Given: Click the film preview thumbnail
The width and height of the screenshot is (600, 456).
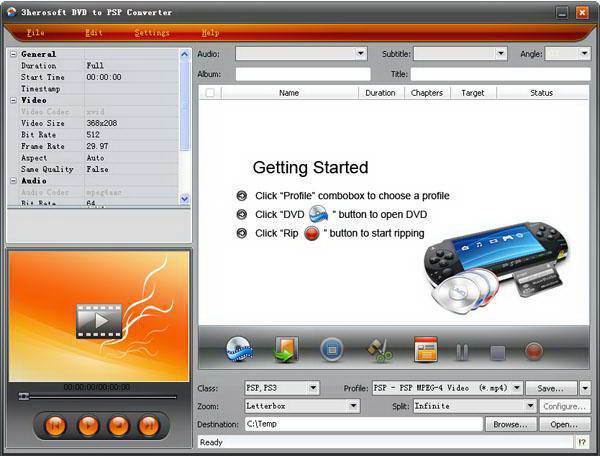Looking at the screenshot, I should 99,321.
